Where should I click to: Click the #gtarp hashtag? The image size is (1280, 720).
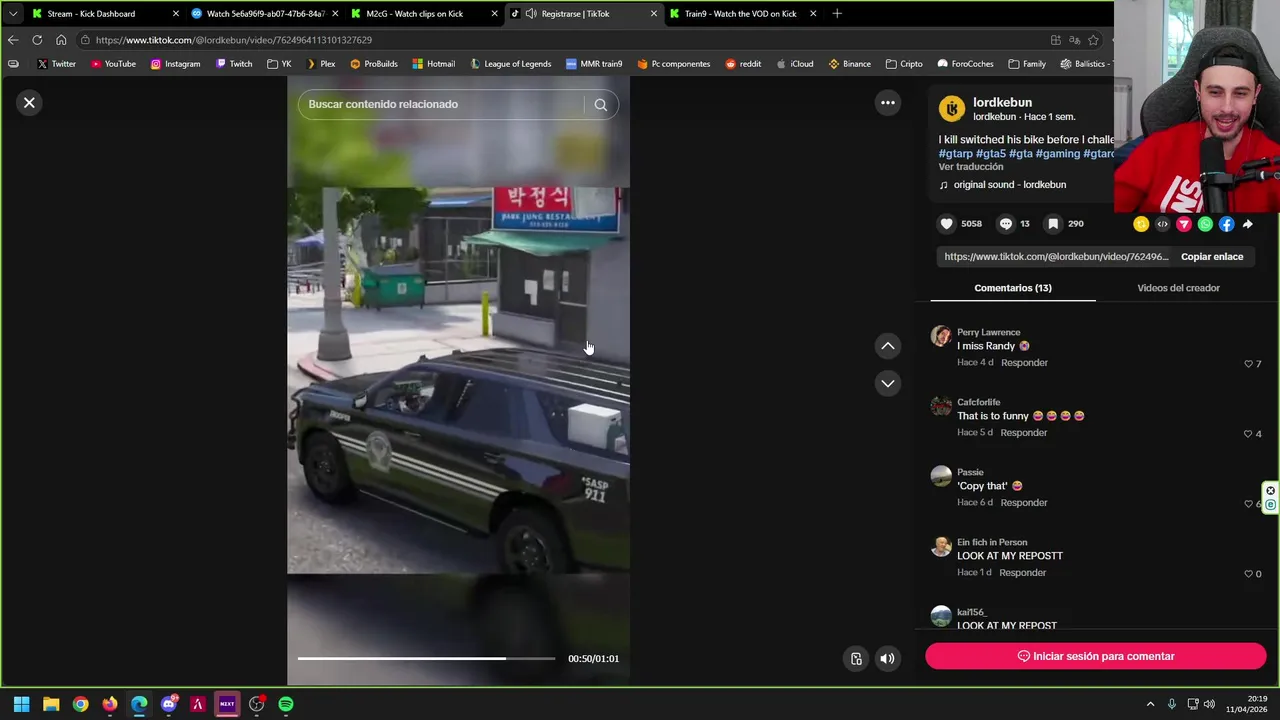point(955,153)
